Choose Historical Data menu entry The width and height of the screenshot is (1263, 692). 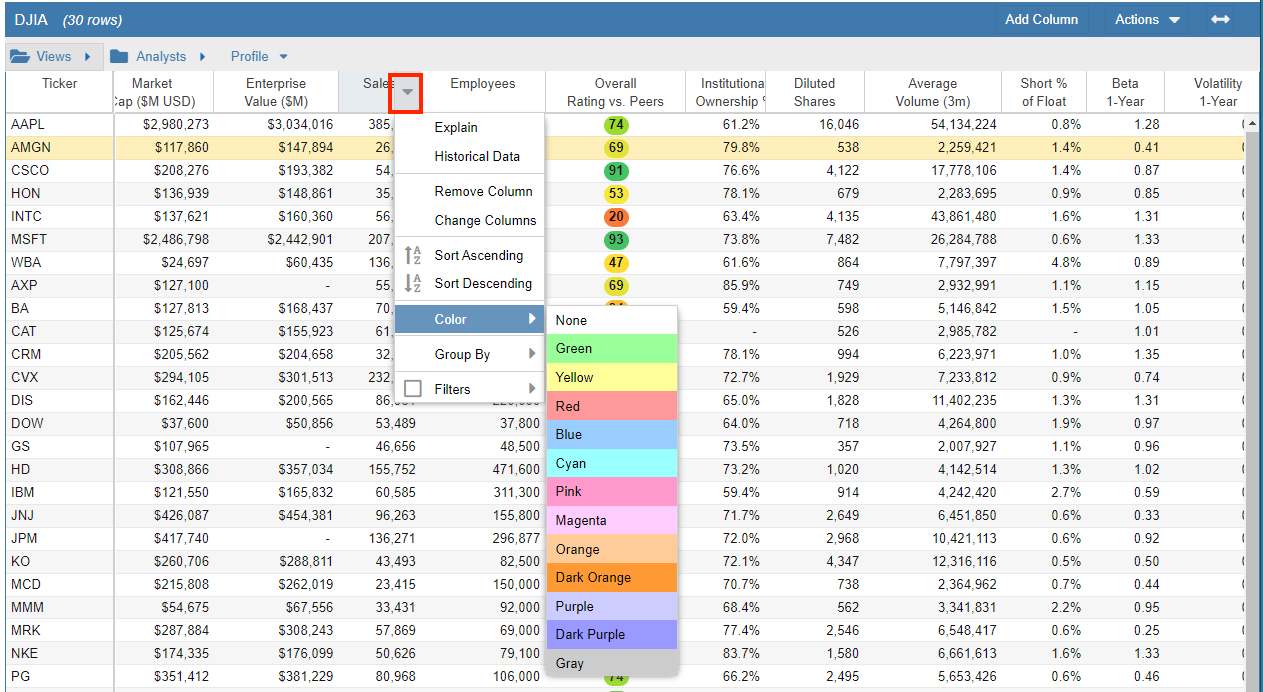(476, 156)
